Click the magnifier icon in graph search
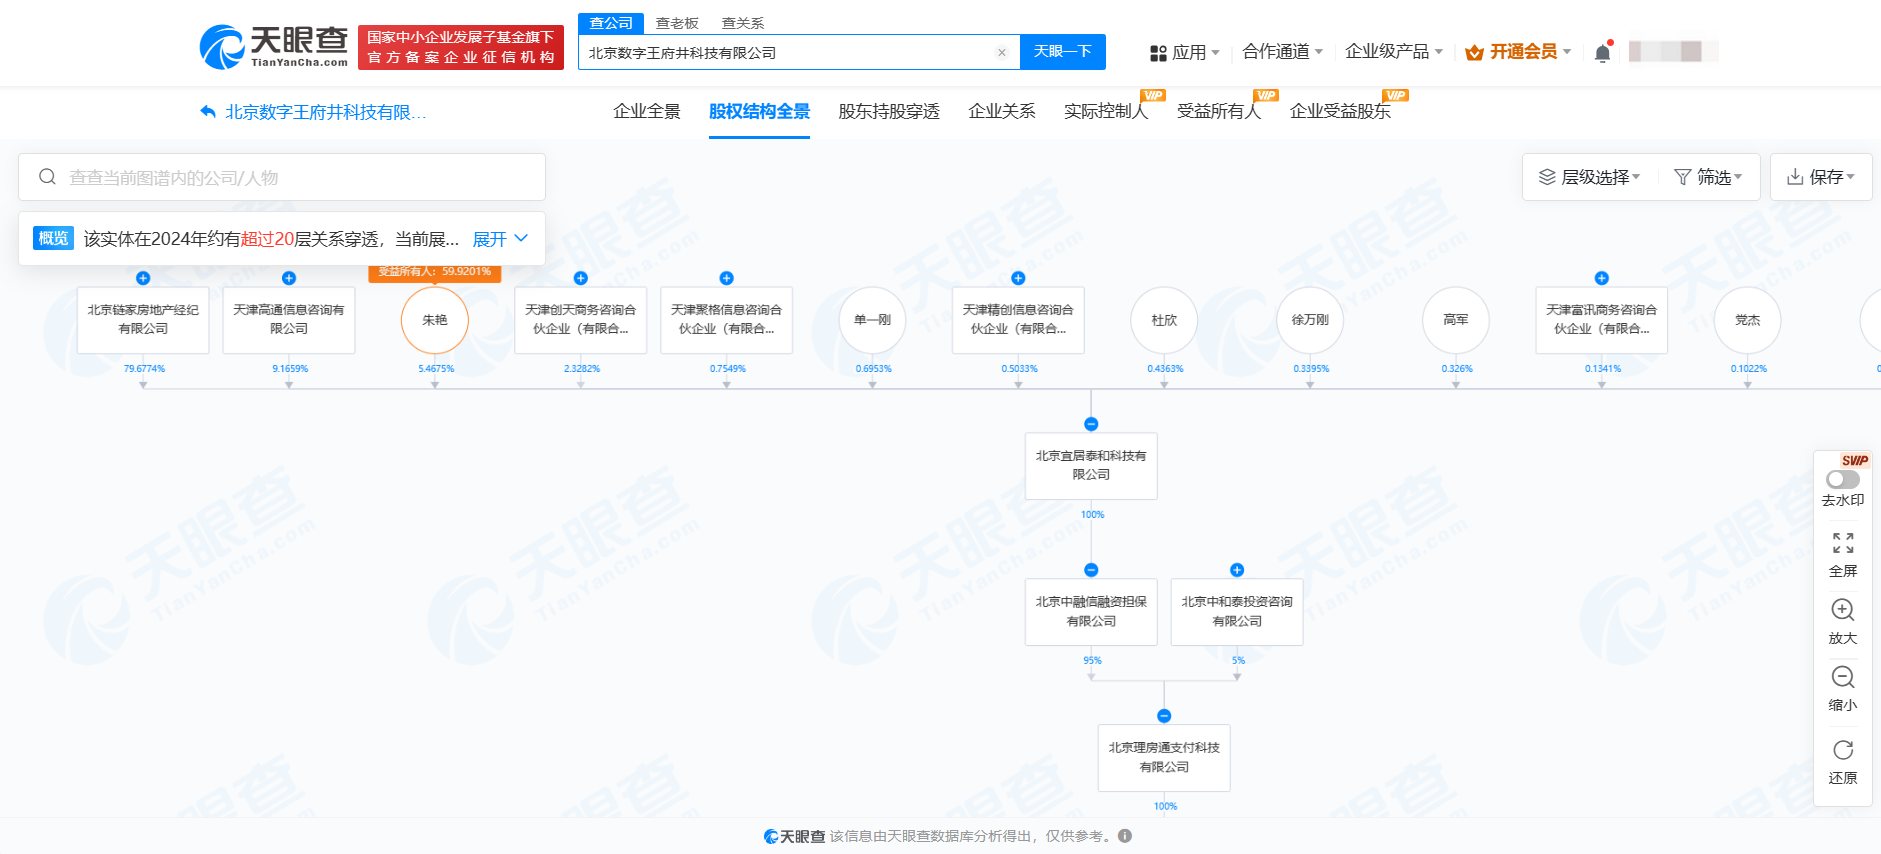This screenshot has height=854, width=1881. point(47,177)
